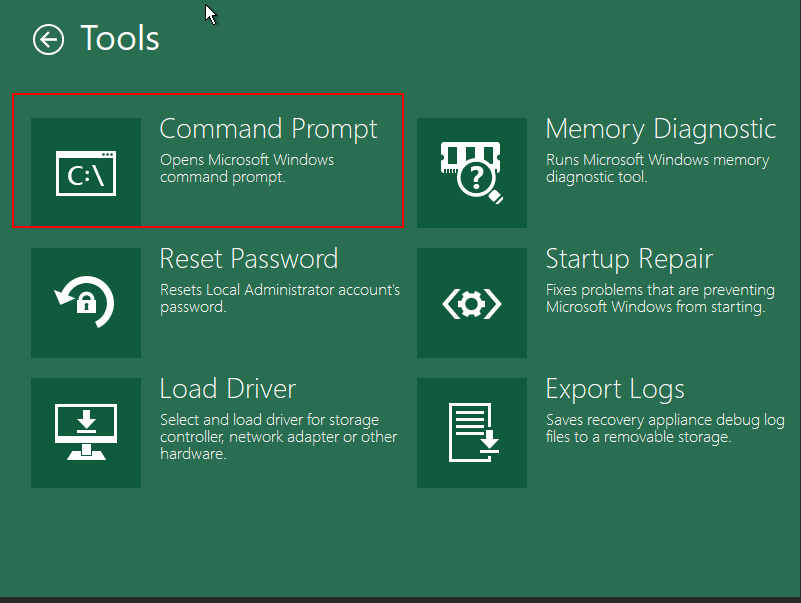Choose the Load Driver heading

[228, 388]
